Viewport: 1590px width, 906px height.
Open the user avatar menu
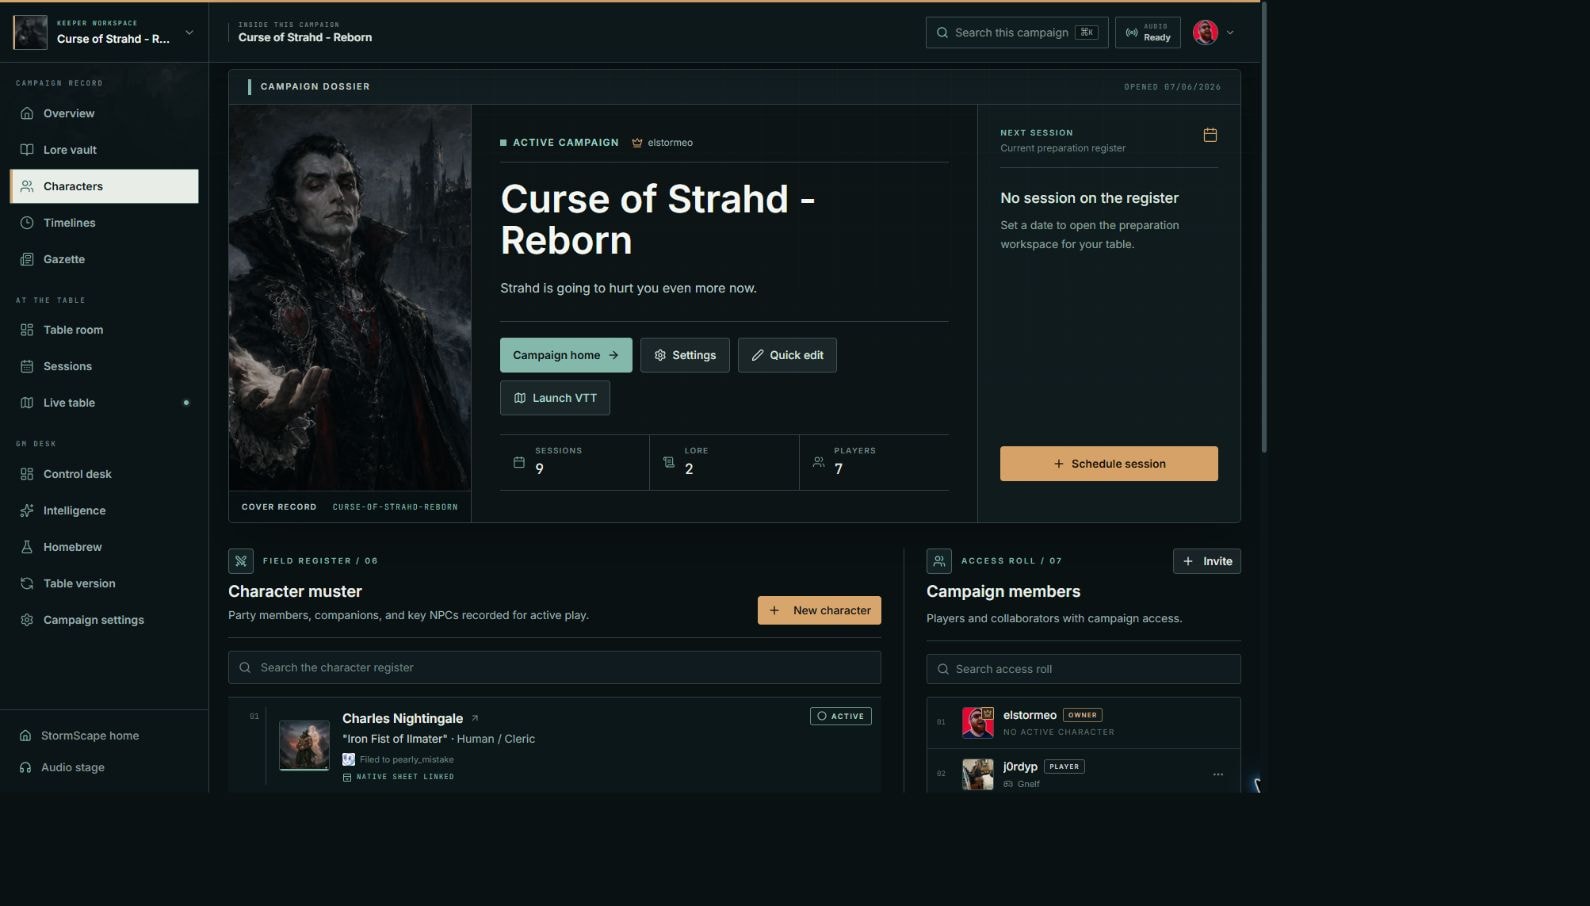coord(1205,32)
